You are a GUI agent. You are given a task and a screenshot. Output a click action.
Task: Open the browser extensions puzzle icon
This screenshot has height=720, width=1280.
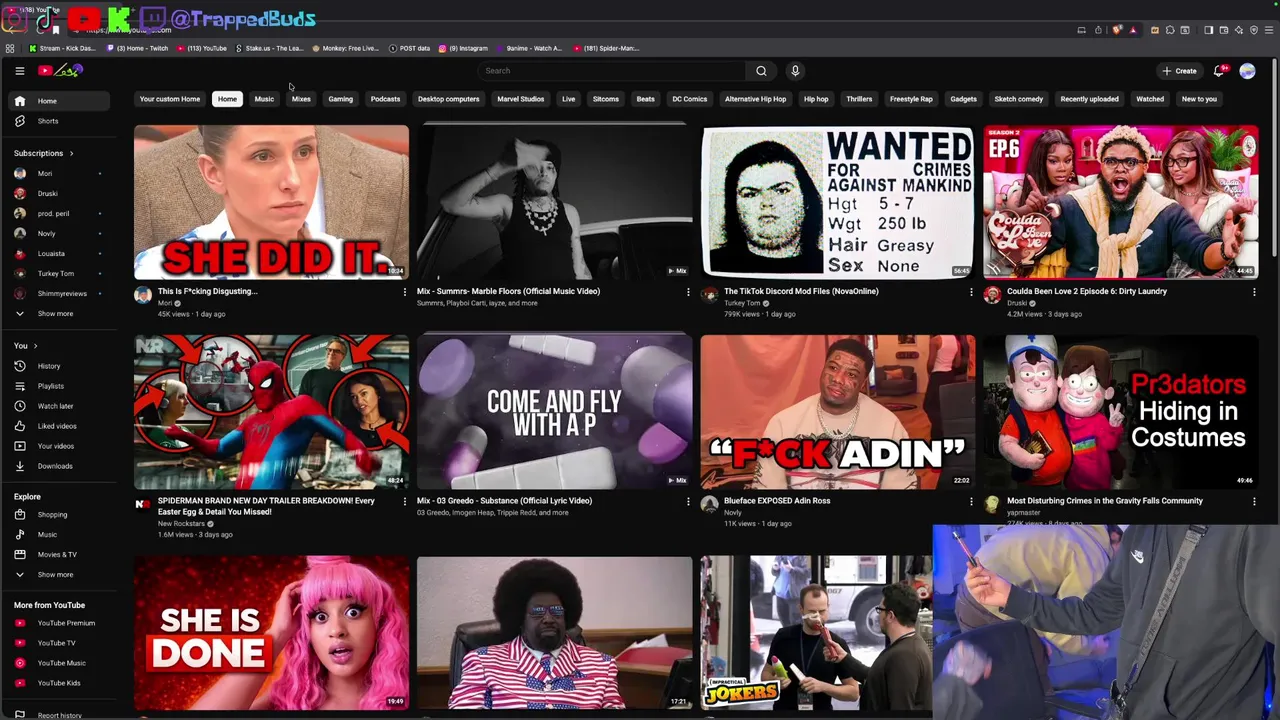[x=1170, y=30]
